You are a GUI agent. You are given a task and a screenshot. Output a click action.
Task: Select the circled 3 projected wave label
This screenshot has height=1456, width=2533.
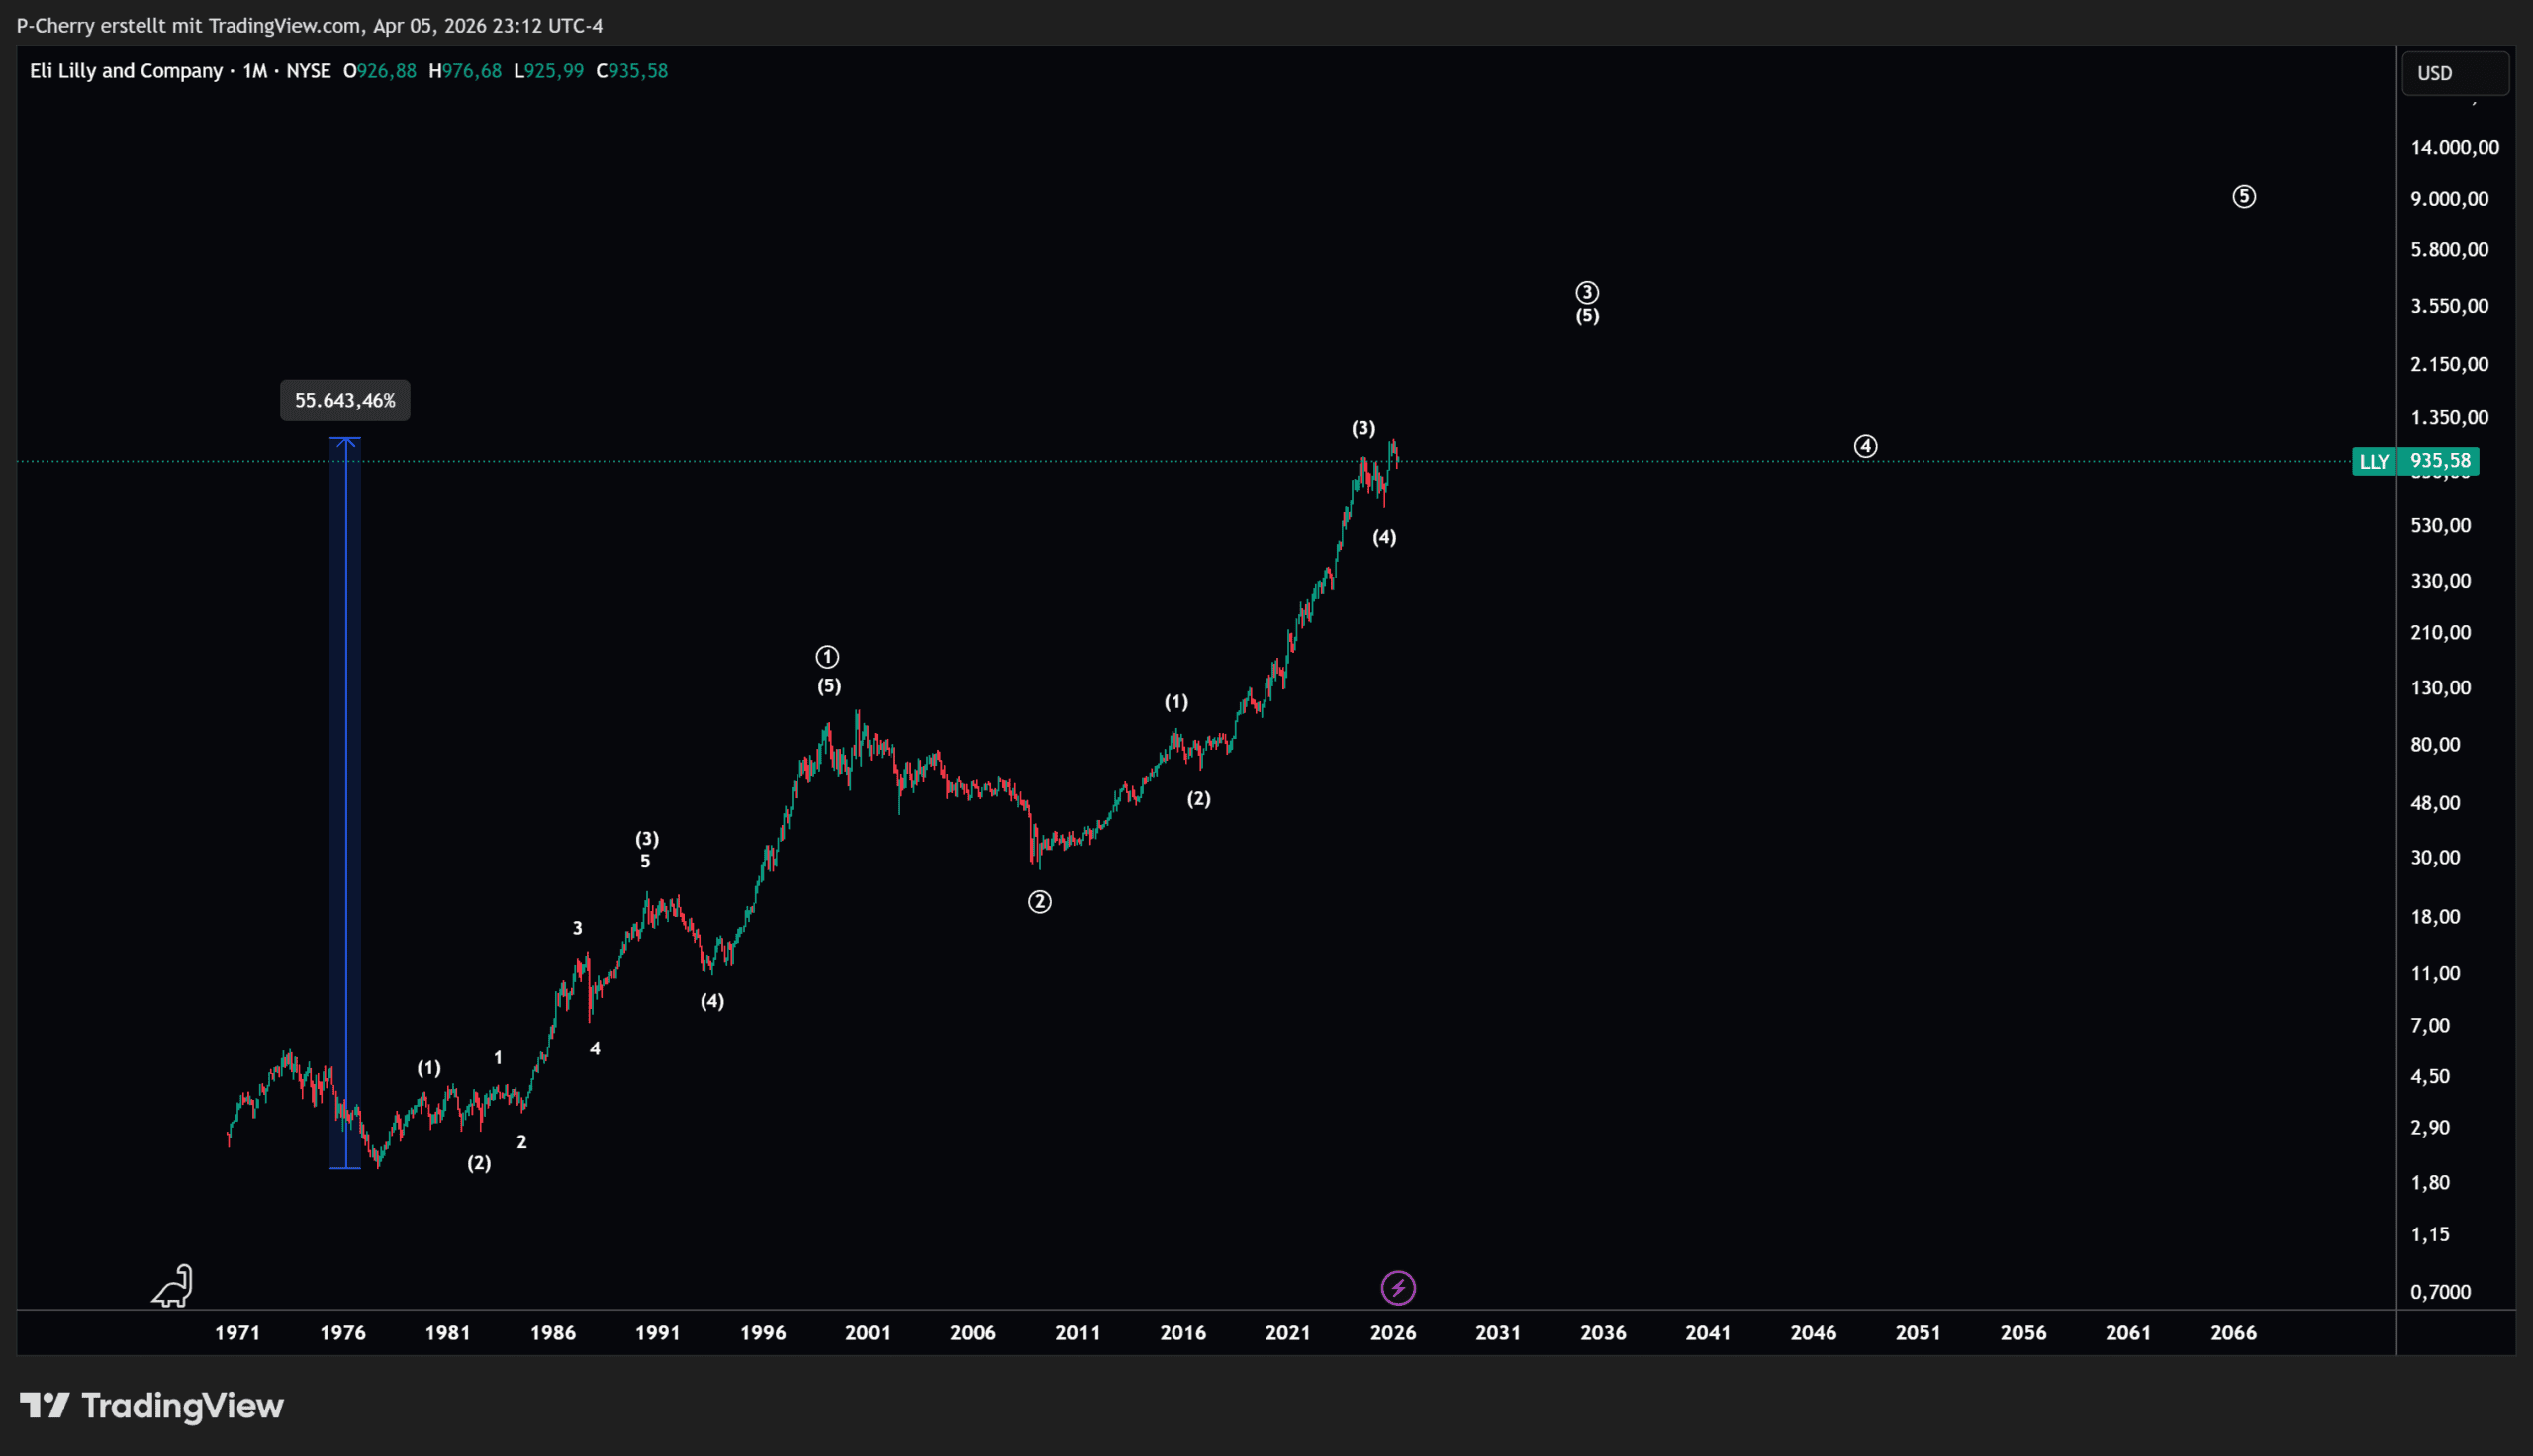[x=1587, y=292]
